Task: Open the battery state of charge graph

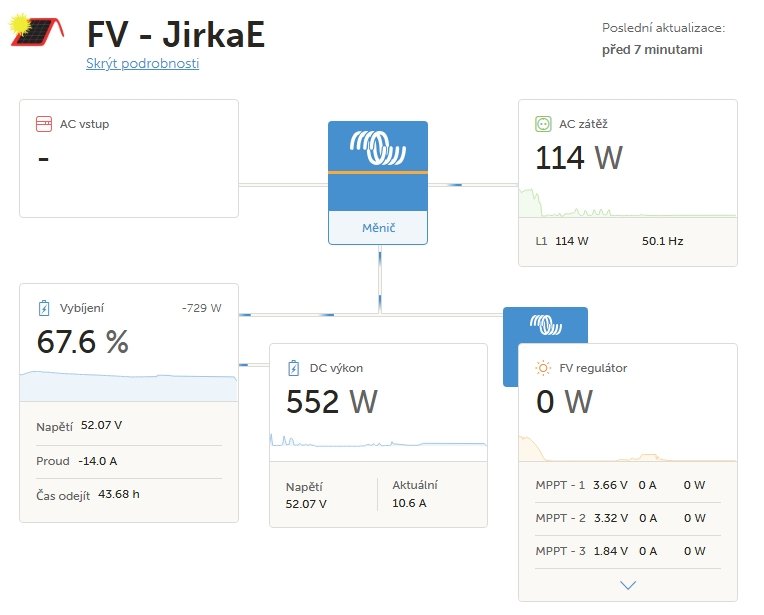Action: [129, 386]
